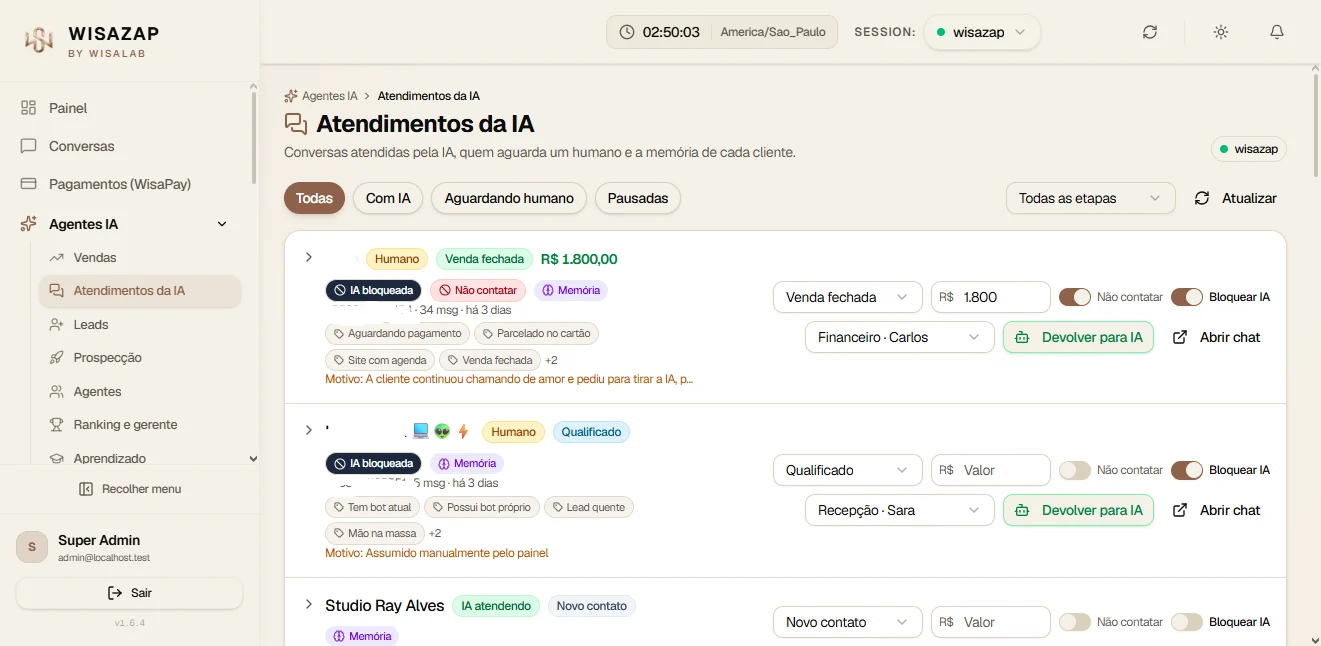The image size is (1321, 646).
Task: Open Todas as etapas dropdown
Action: point(1090,198)
